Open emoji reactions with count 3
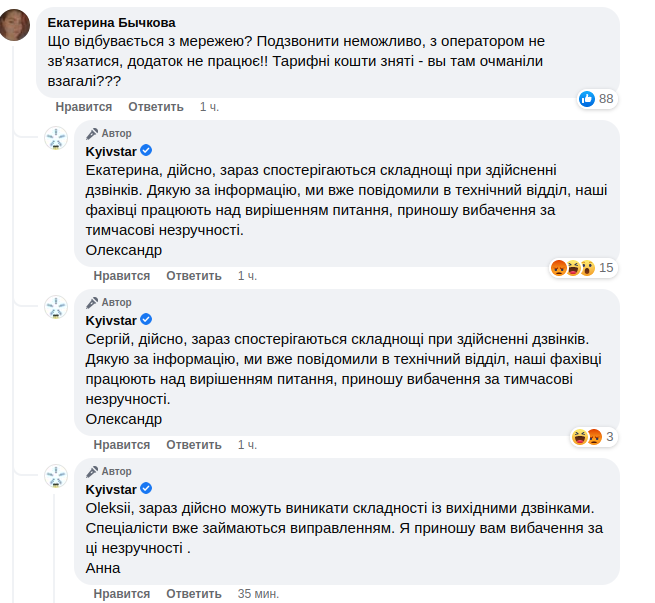655x603 pixels. pyautogui.click(x=593, y=436)
